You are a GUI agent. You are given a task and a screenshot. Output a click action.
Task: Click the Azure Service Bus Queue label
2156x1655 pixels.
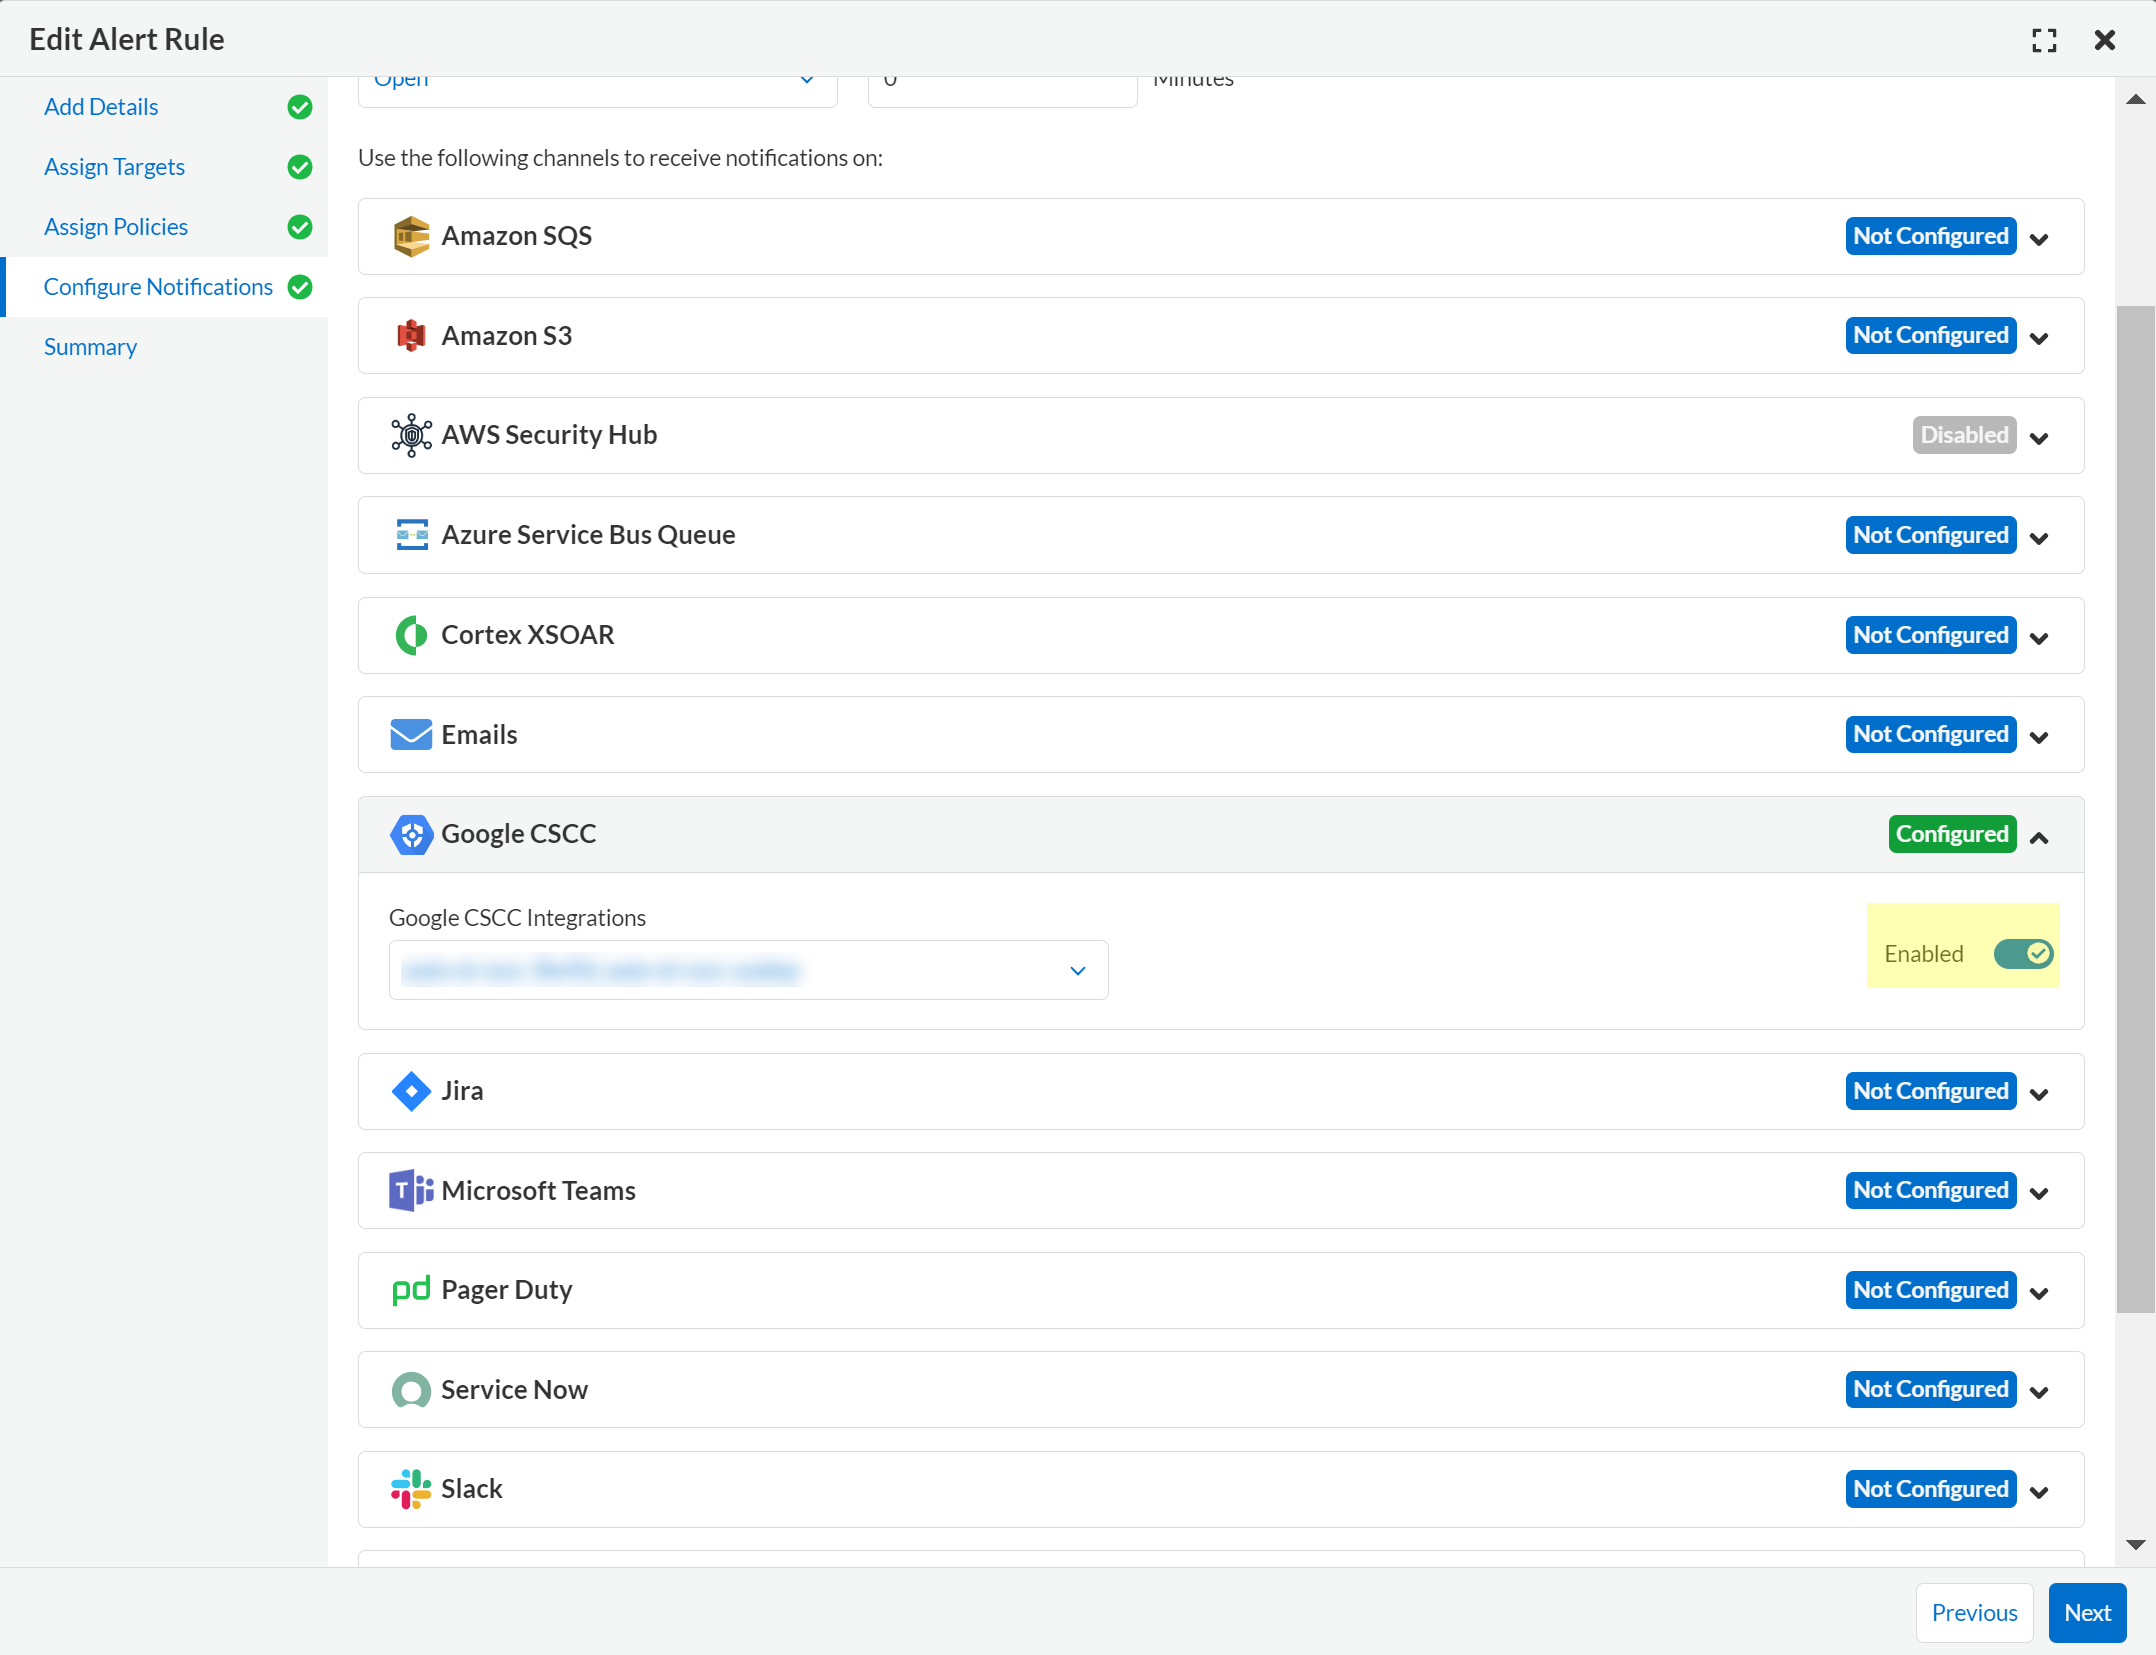coord(588,535)
